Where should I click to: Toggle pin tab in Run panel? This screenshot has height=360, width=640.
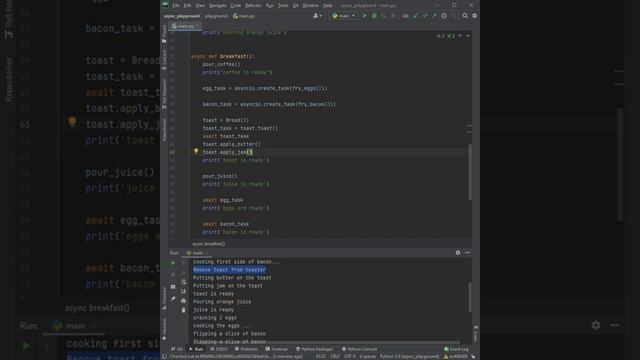point(173,299)
